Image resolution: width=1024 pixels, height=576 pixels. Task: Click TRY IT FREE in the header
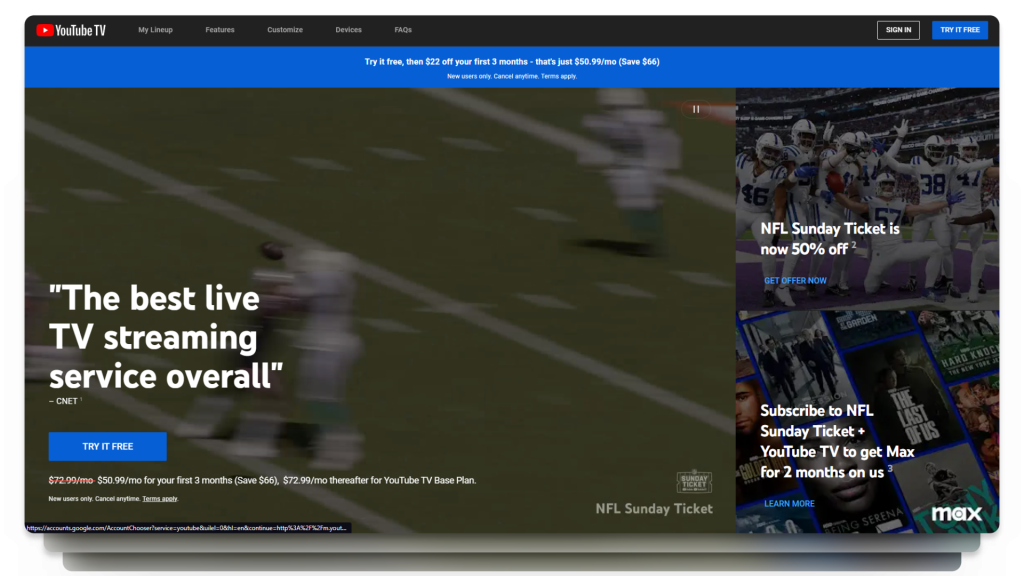(959, 30)
